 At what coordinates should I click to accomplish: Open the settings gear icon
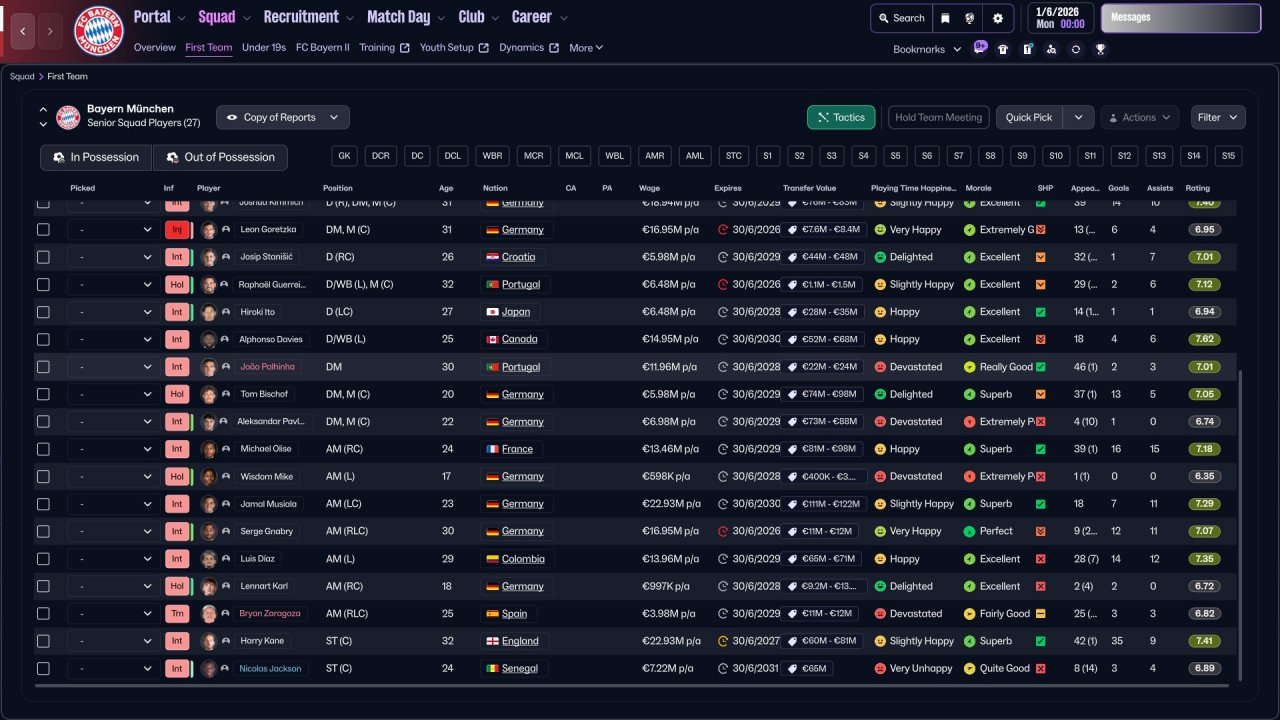pyautogui.click(x=997, y=18)
